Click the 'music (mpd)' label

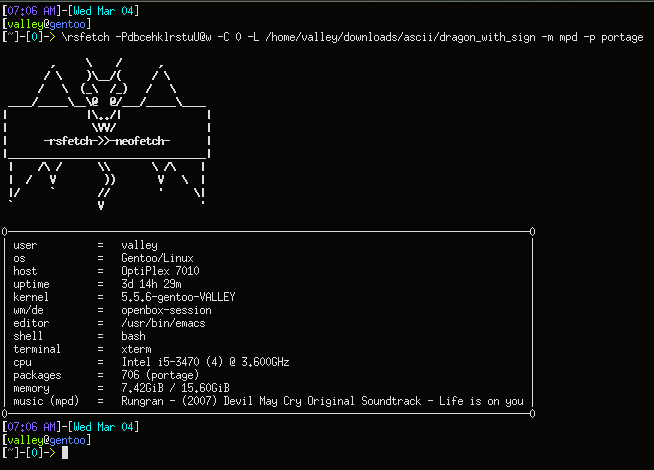click(46, 401)
